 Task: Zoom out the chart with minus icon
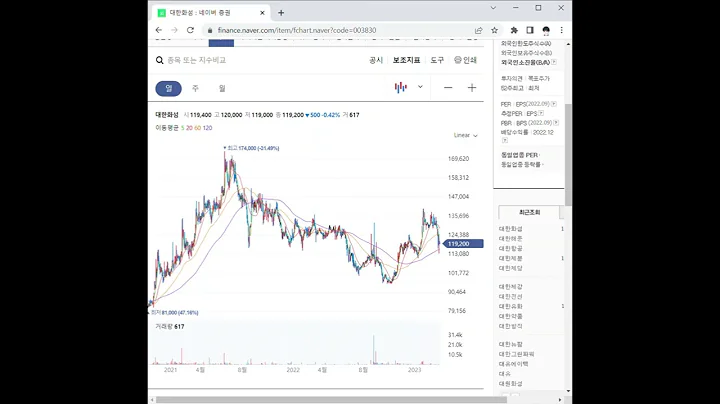click(448, 88)
